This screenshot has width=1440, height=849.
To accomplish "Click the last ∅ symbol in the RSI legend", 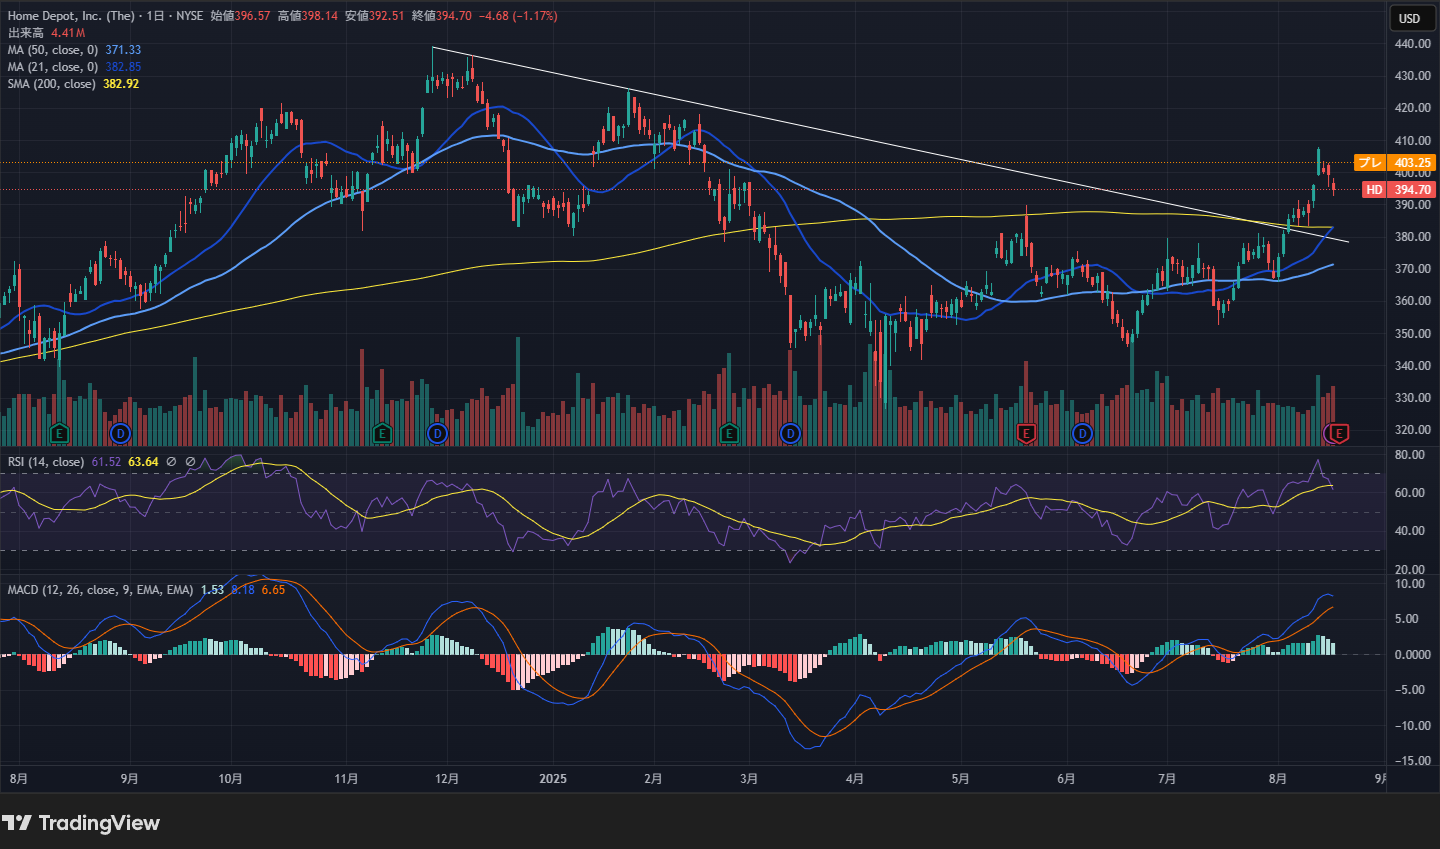I will [x=190, y=462].
